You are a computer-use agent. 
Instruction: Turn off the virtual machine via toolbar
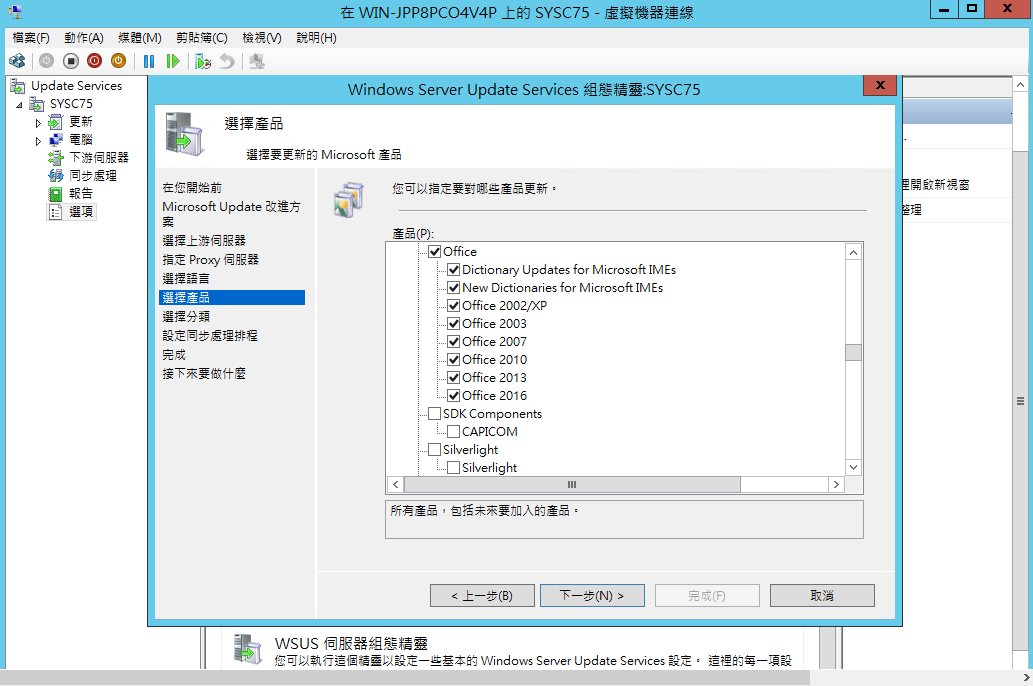(x=70, y=61)
